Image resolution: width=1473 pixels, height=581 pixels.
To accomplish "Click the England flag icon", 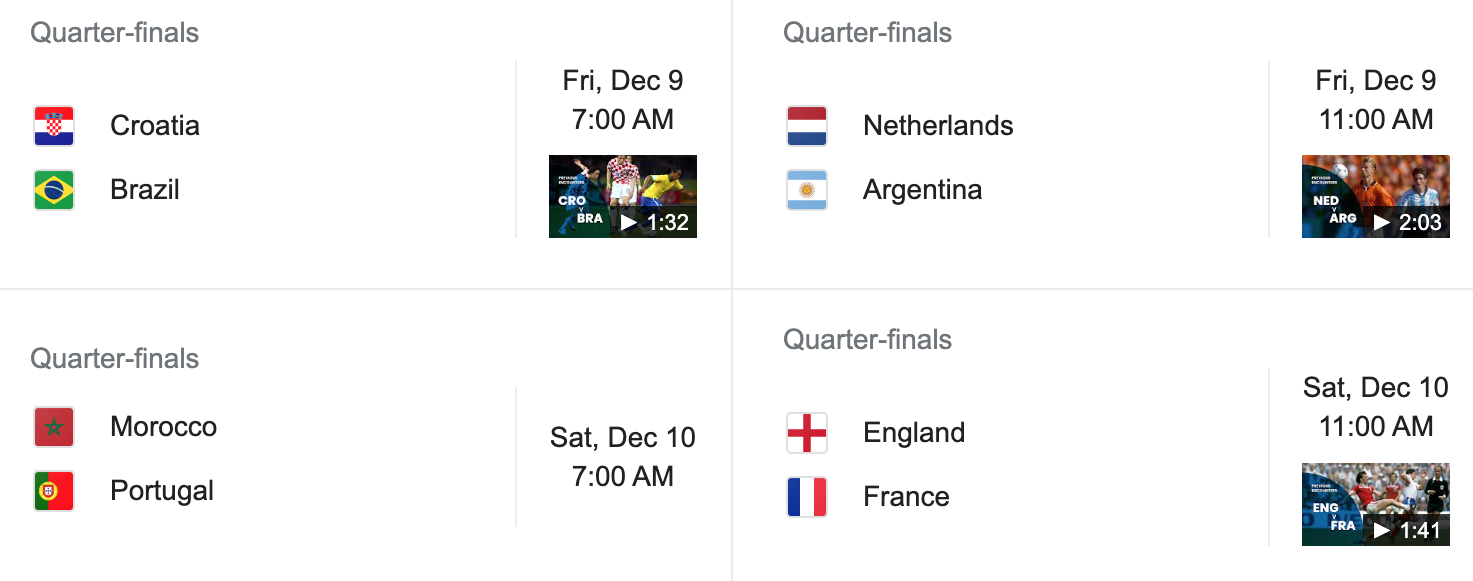I will [807, 433].
